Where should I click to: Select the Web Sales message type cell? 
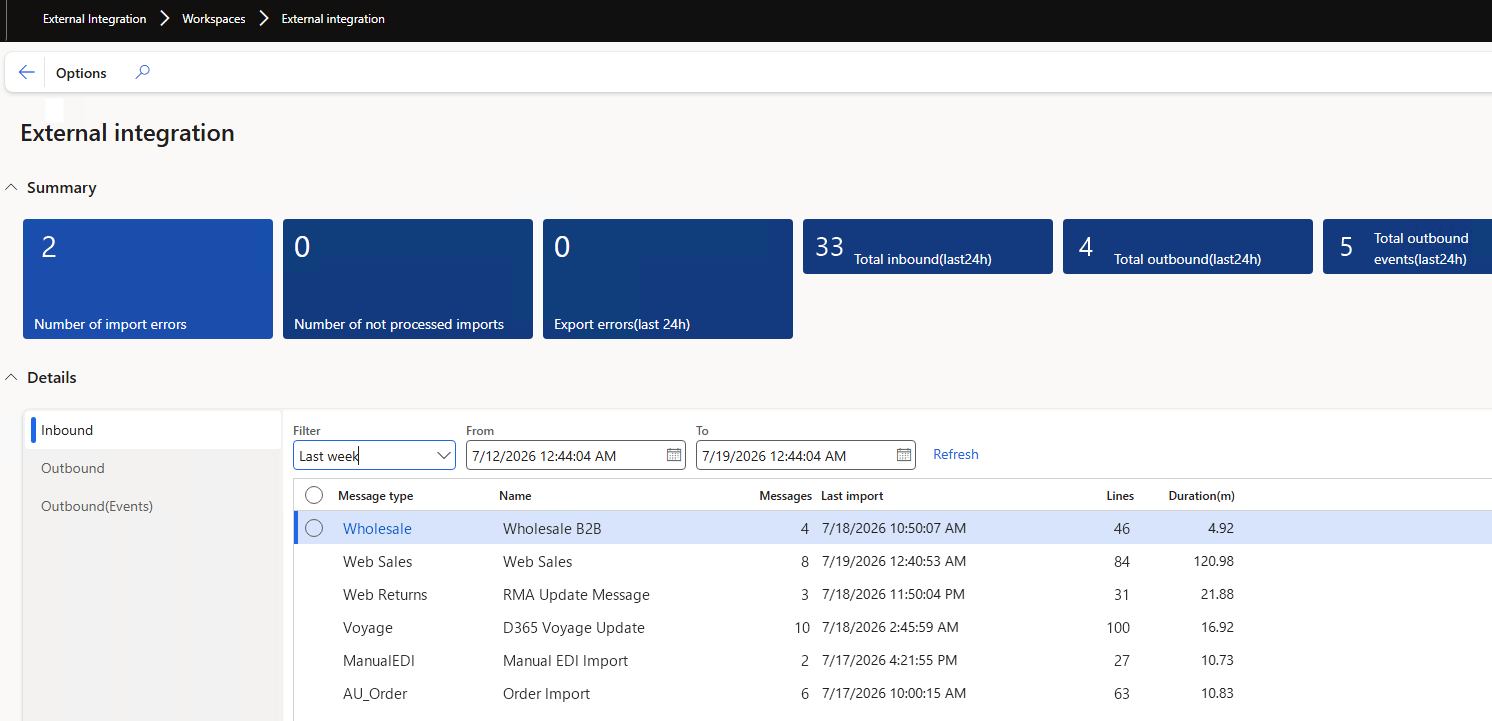377,561
